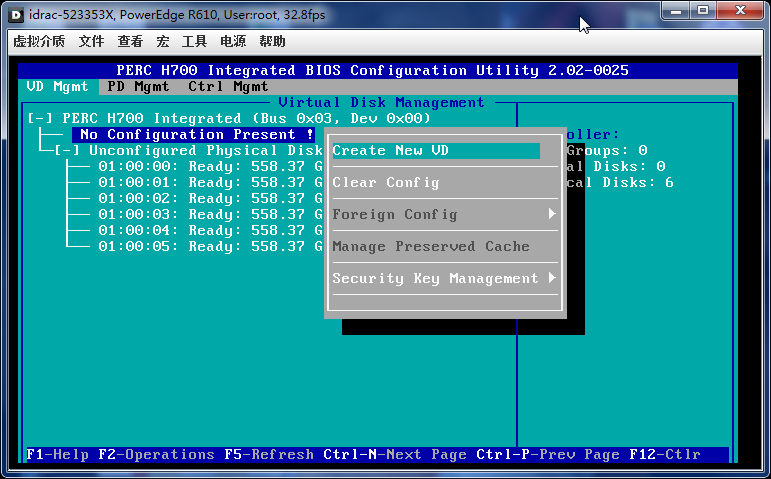Click the F12-Ctlr footer hint

click(x=665, y=454)
